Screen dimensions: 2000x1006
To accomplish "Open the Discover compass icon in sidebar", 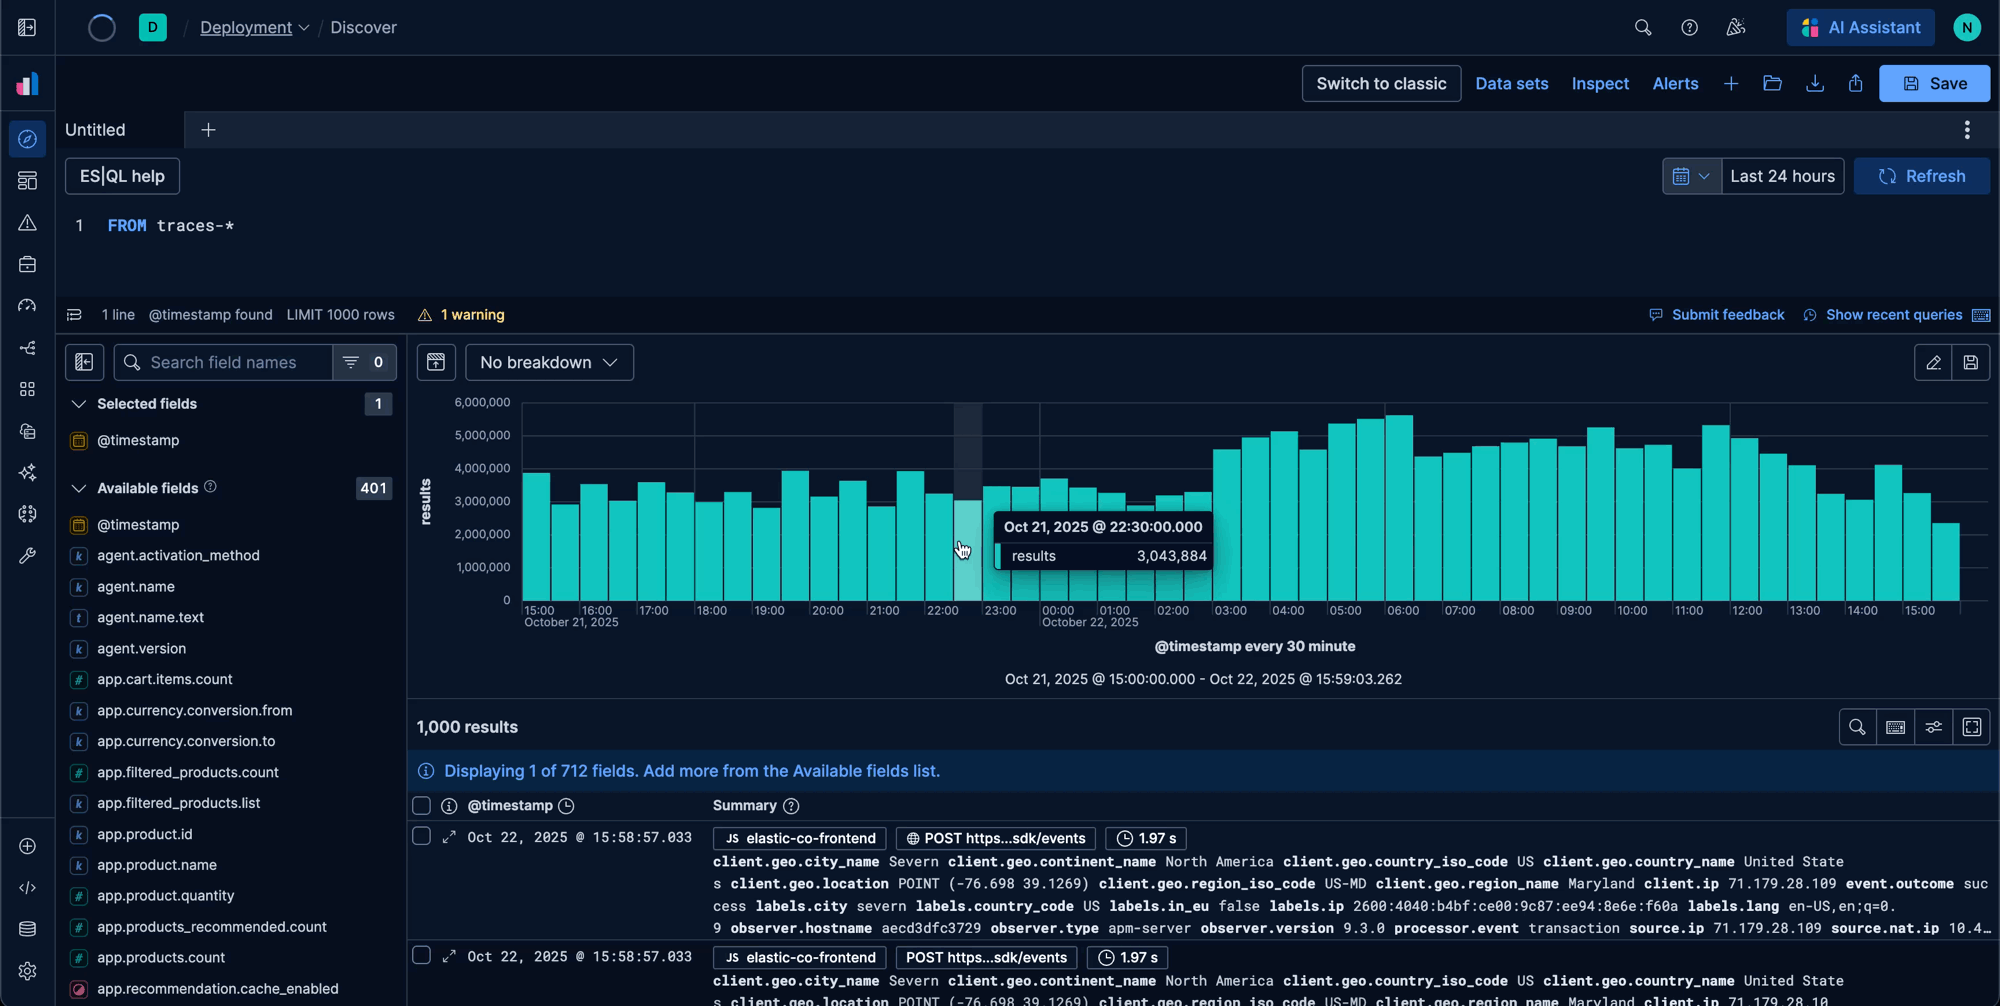I will 27,139.
